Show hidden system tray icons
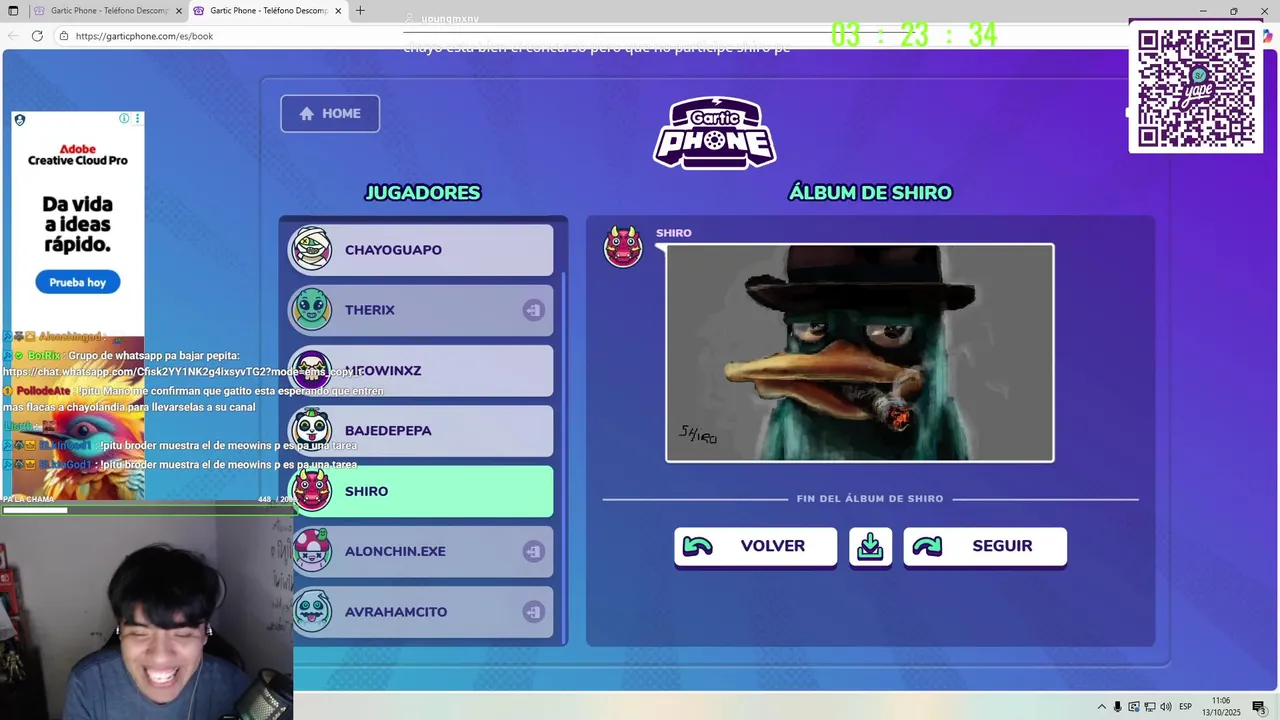The height and width of the screenshot is (720, 1280). 1102,707
